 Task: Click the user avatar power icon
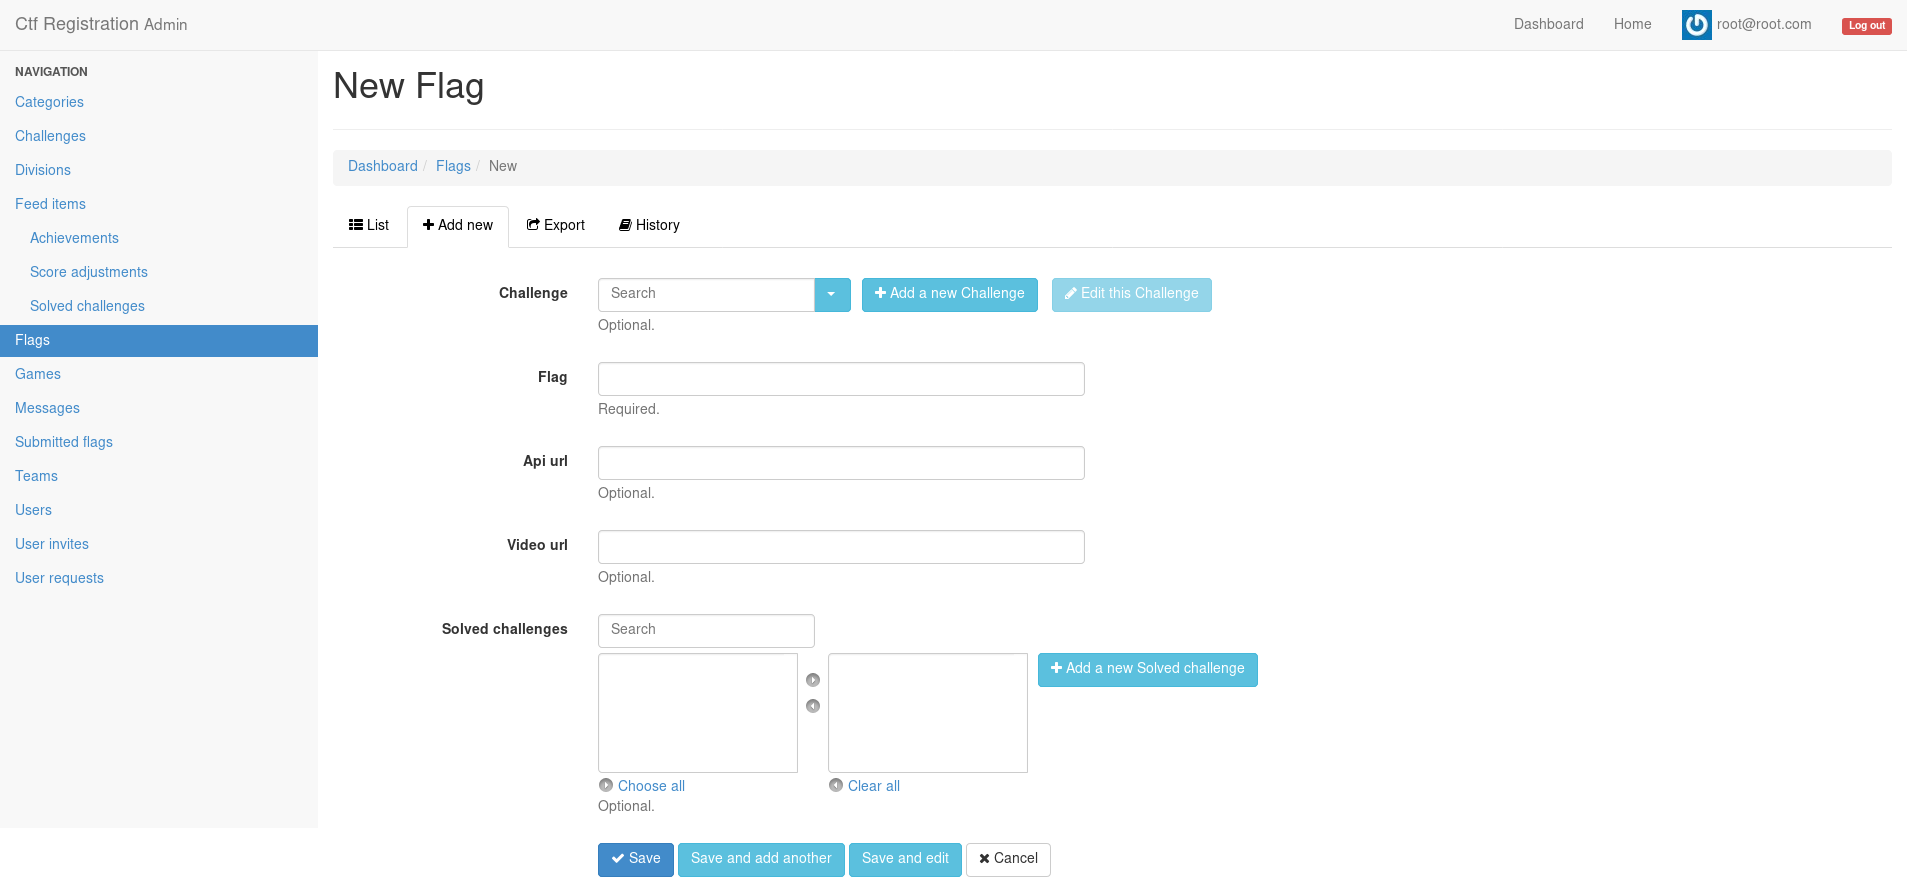[1696, 25]
